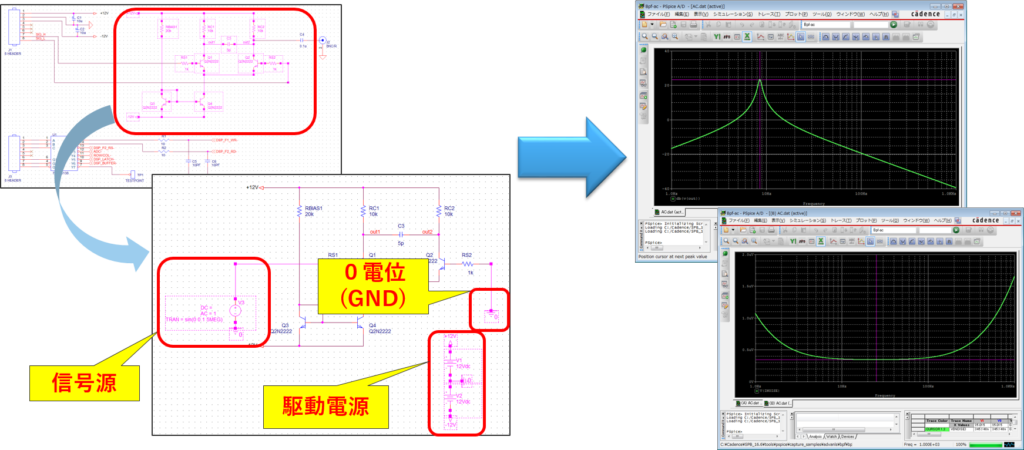Open 表示 menu in lower PSpice window
The image size is (1024, 450).
(x=778, y=221)
